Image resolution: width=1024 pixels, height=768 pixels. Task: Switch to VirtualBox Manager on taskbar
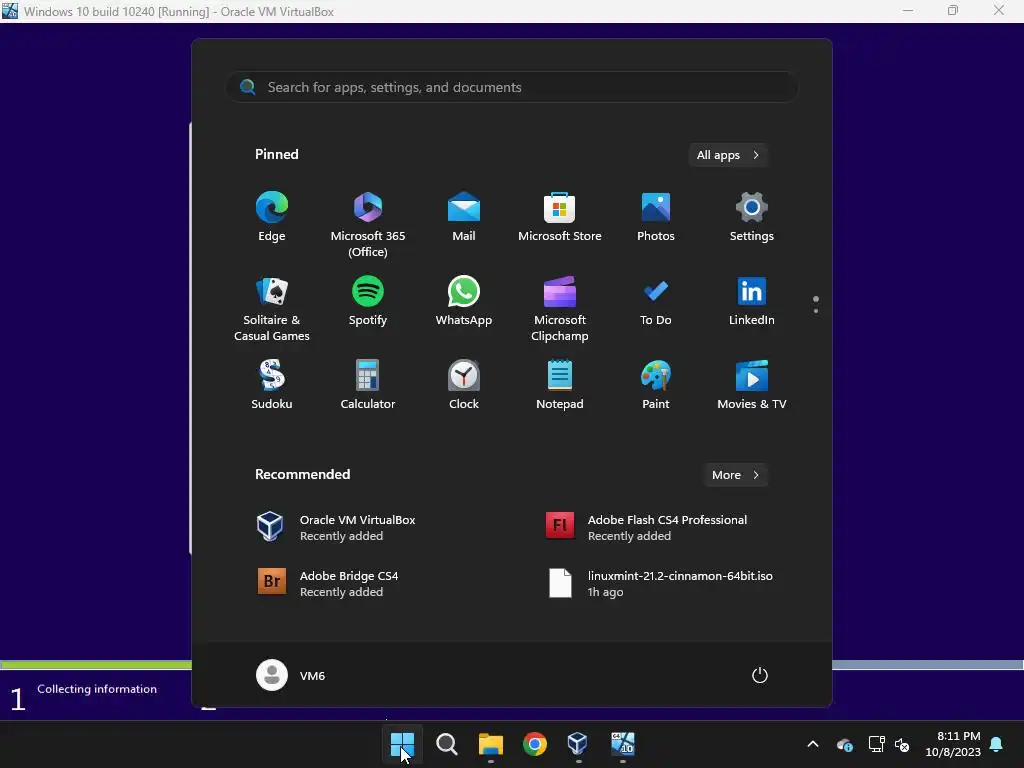(x=578, y=744)
